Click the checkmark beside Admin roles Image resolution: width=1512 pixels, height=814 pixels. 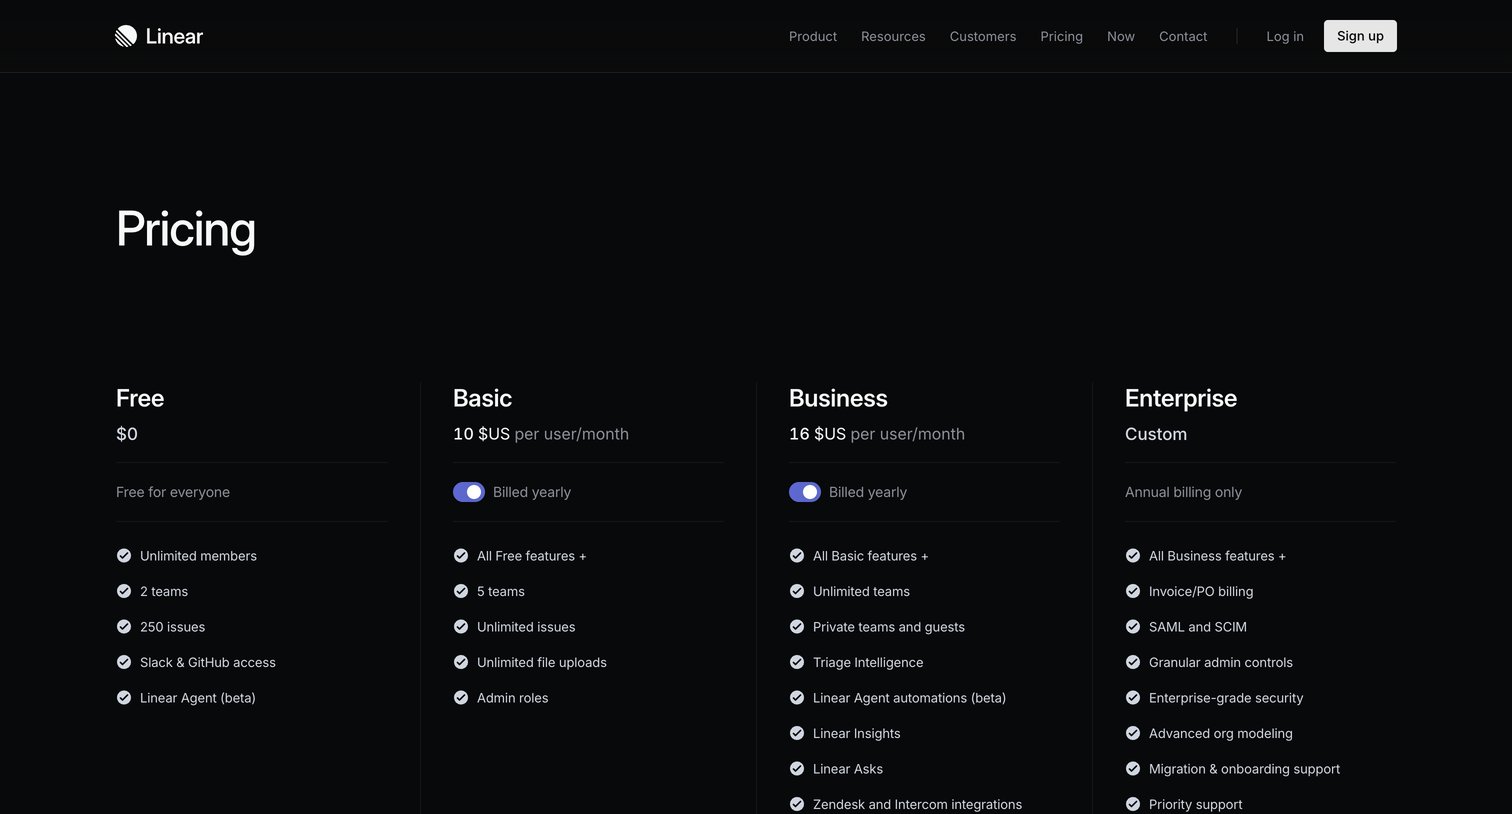(x=461, y=698)
